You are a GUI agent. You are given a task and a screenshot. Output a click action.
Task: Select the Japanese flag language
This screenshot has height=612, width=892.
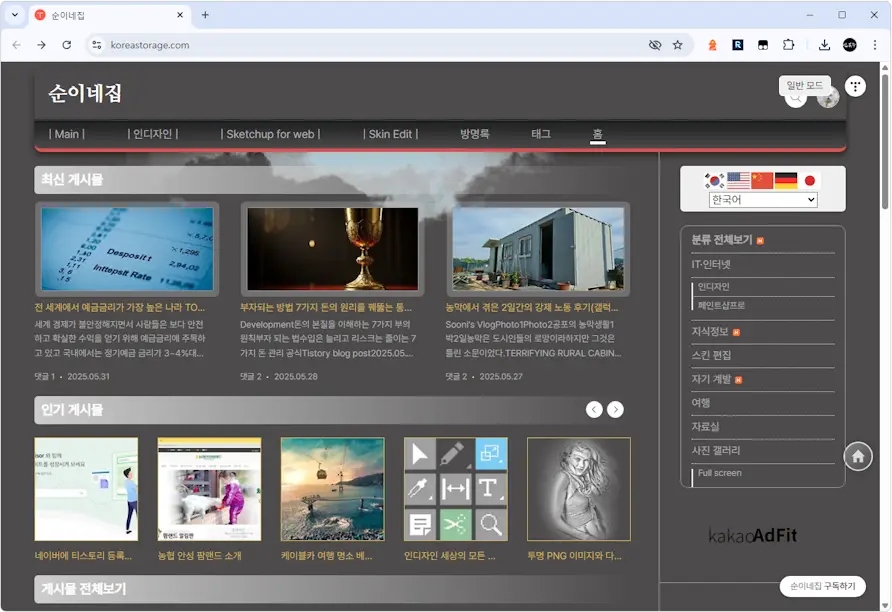coord(810,181)
